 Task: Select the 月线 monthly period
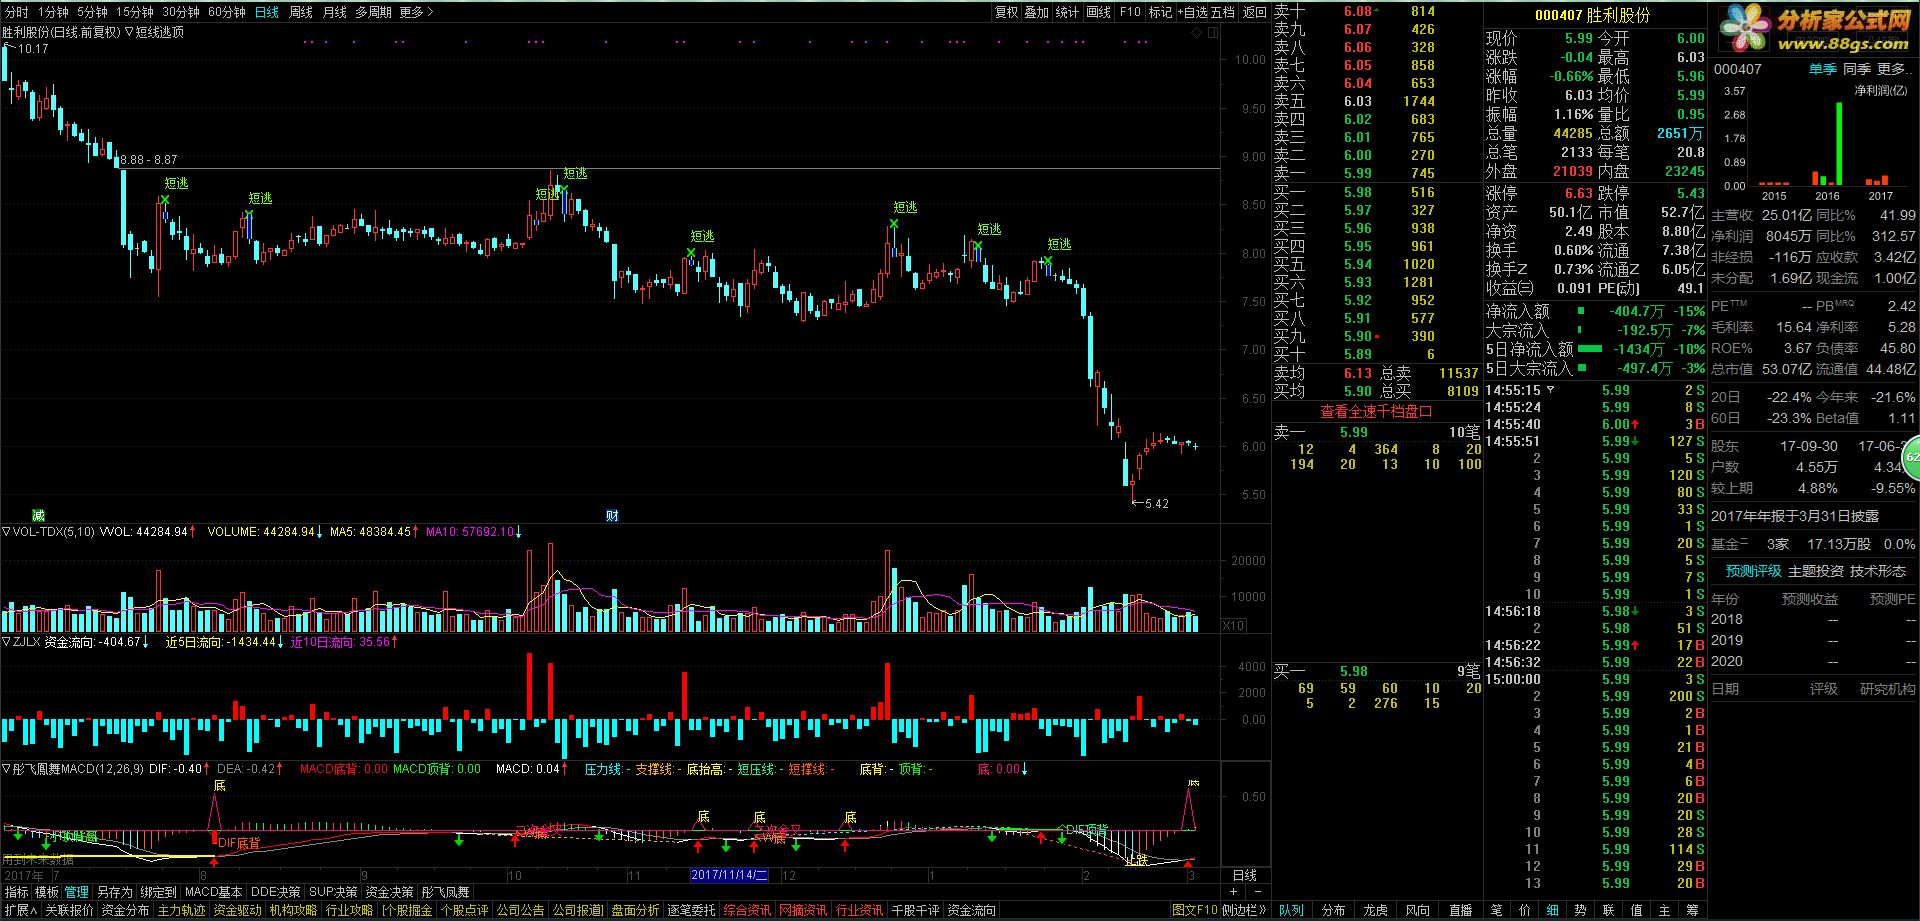click(334, 12)
